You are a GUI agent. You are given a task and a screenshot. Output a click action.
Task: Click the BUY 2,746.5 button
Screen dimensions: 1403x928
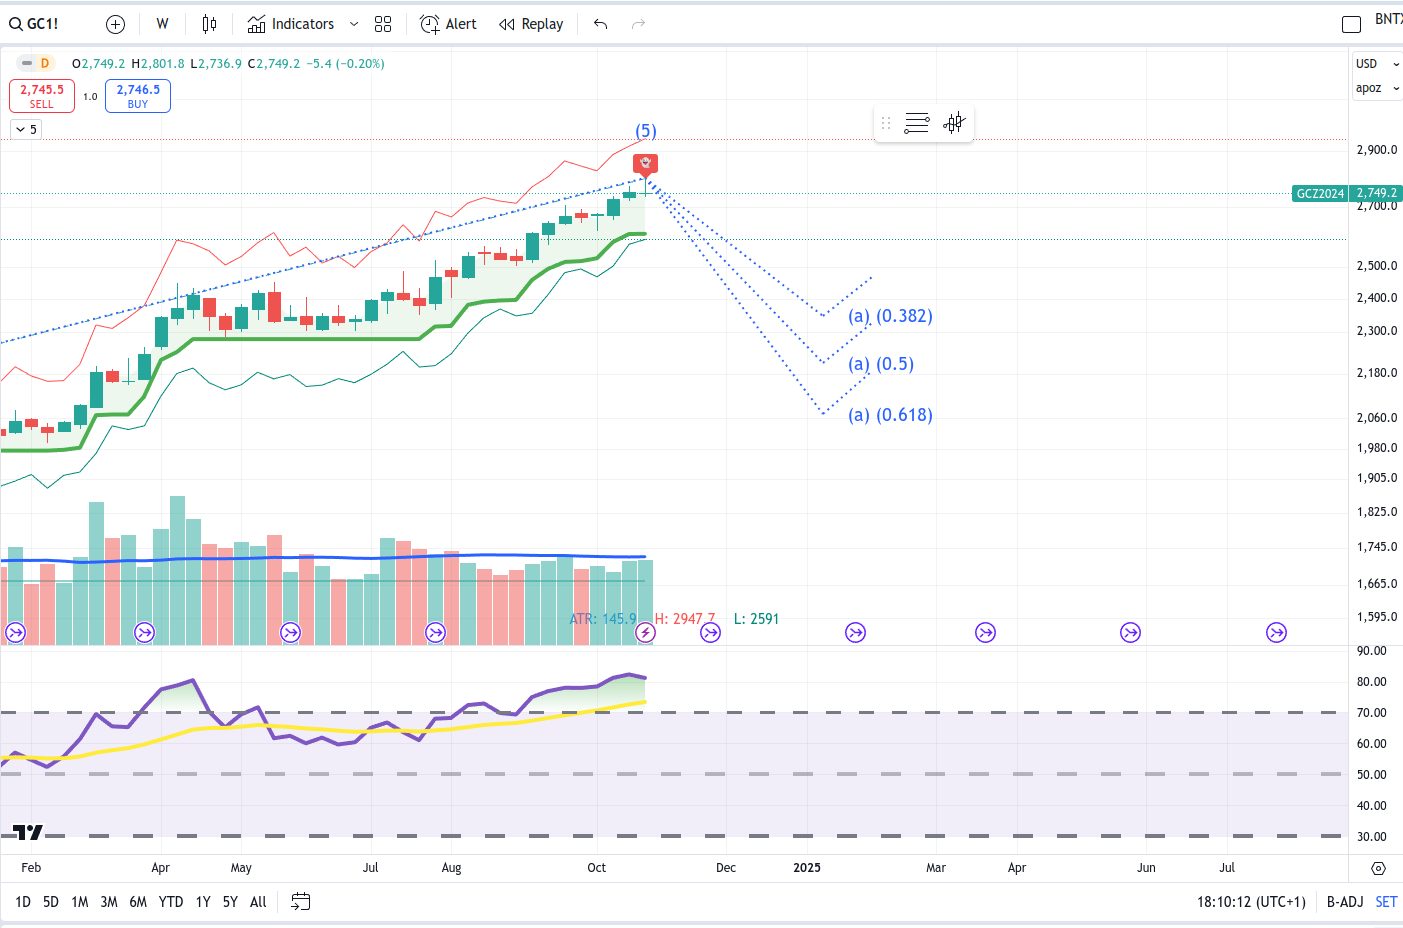coord(137,97)
